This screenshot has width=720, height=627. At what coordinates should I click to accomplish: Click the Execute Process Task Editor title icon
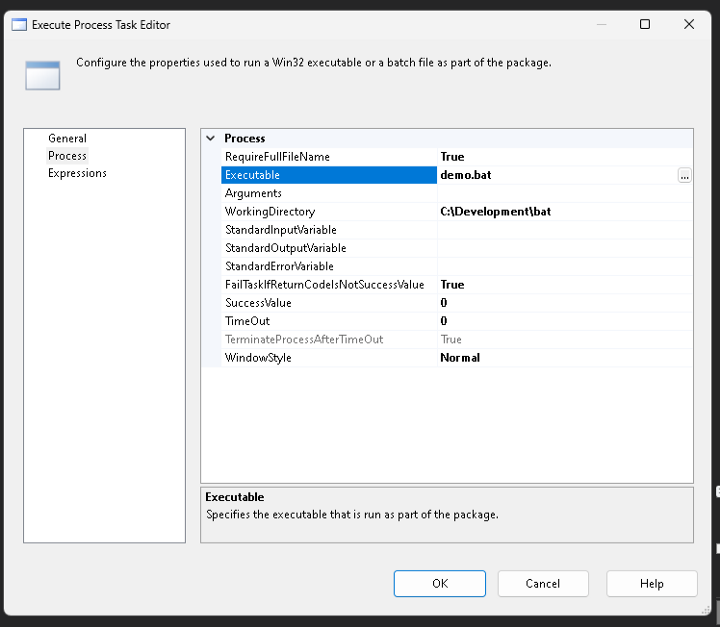(18, 25)
